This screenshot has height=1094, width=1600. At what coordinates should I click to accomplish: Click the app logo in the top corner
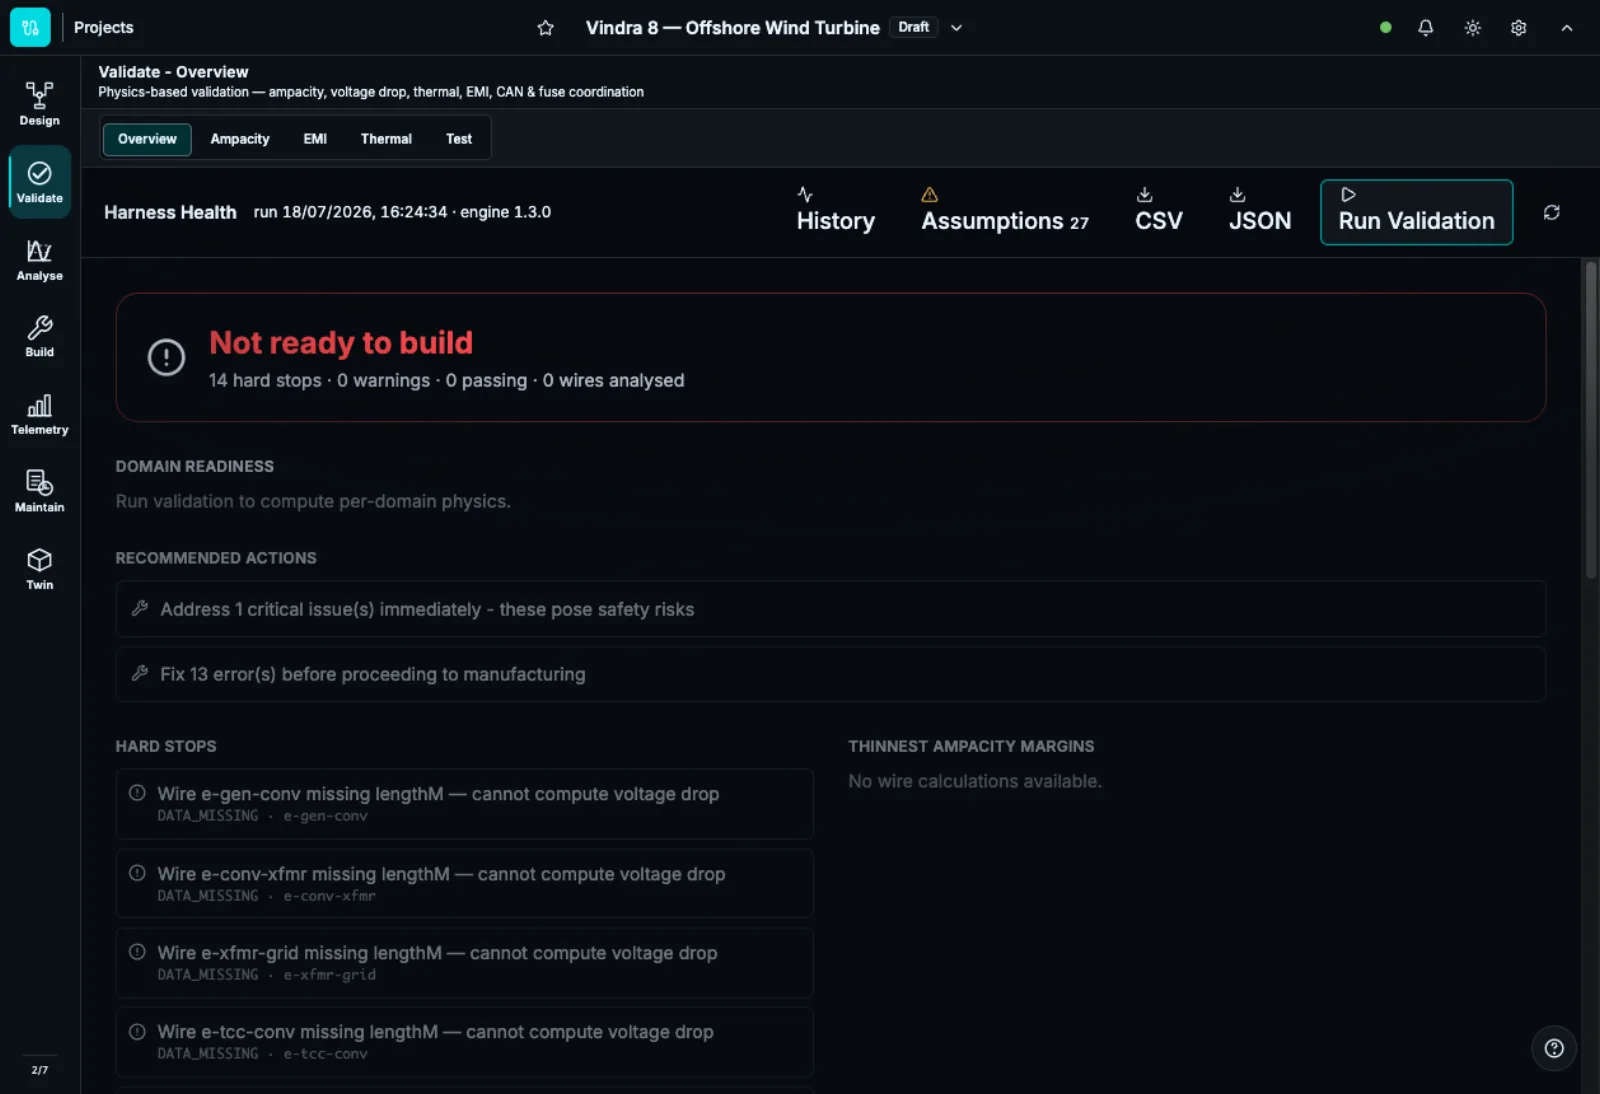[x=30, y=28]
